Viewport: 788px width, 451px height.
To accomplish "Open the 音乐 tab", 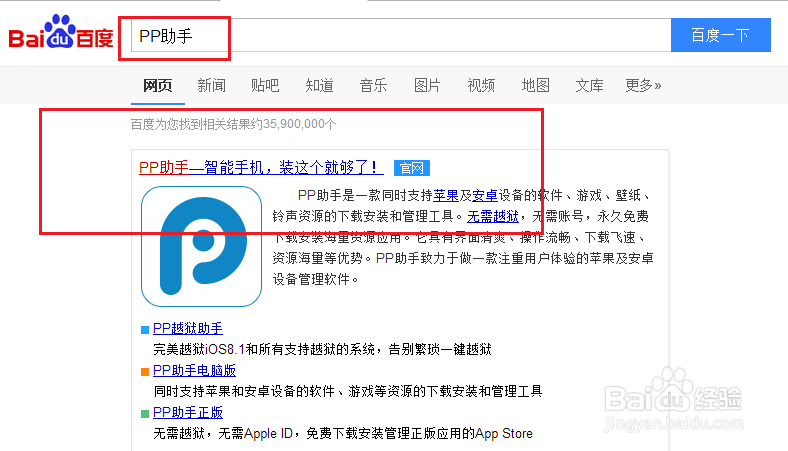I will coord(373,85).
